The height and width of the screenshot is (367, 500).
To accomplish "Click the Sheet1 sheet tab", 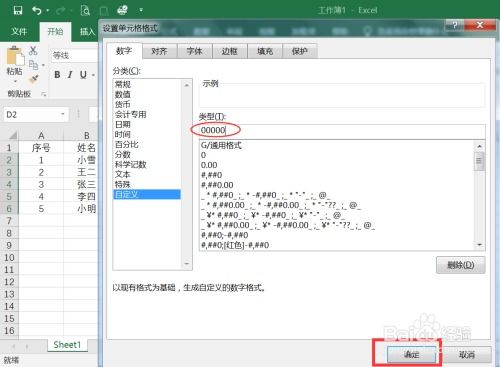I will [x=67, y=345].
